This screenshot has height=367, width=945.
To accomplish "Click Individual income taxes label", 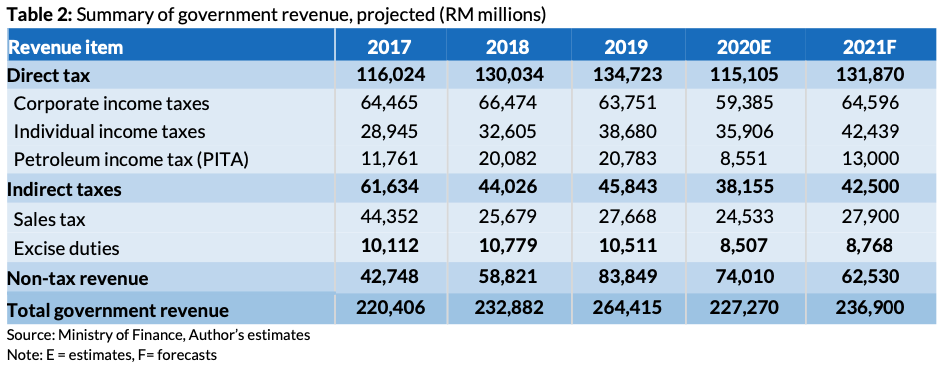I will [109, 131].
